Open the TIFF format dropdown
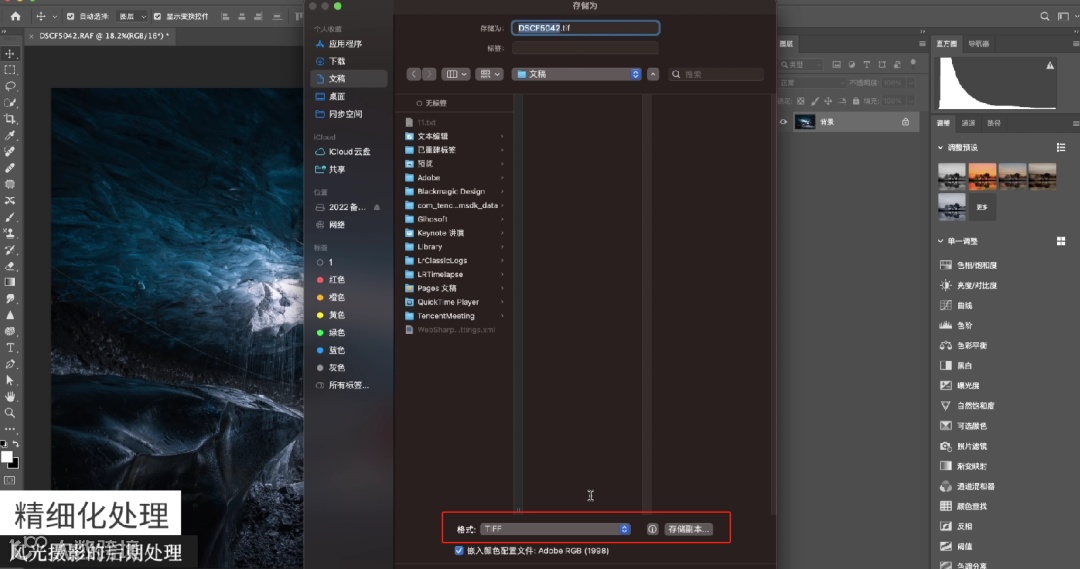This screenshot has width=1080, height=569. tap(555, 529)
